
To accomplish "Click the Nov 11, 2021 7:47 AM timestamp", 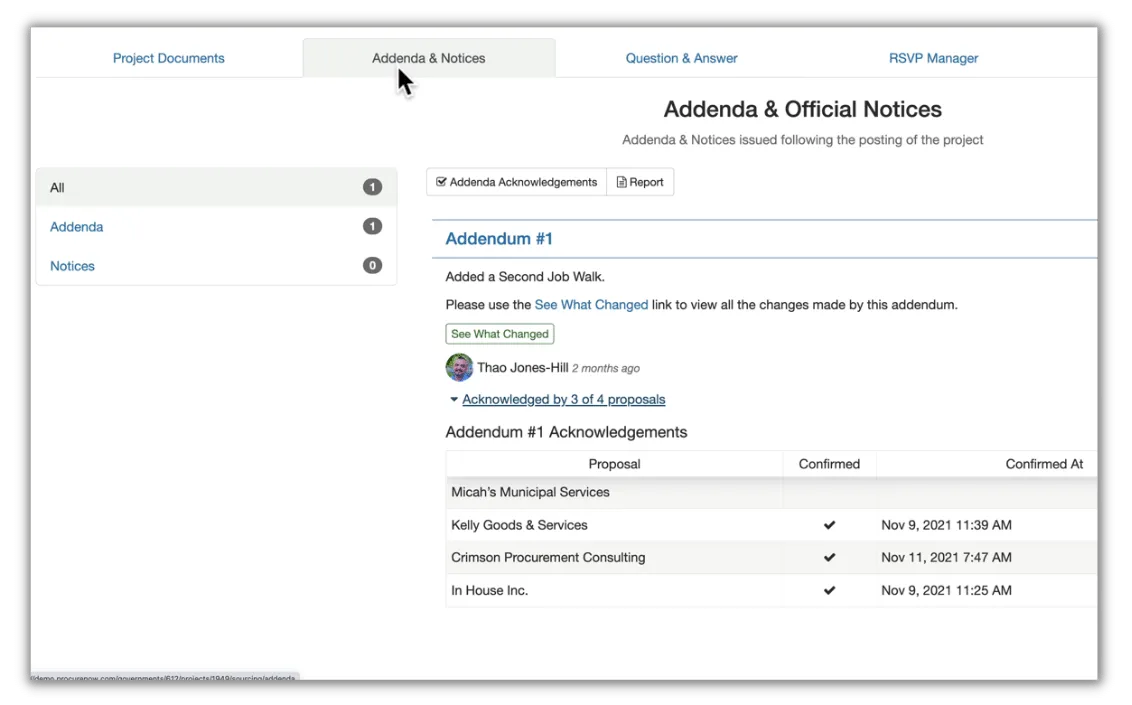I will click(x=946, y=557).
